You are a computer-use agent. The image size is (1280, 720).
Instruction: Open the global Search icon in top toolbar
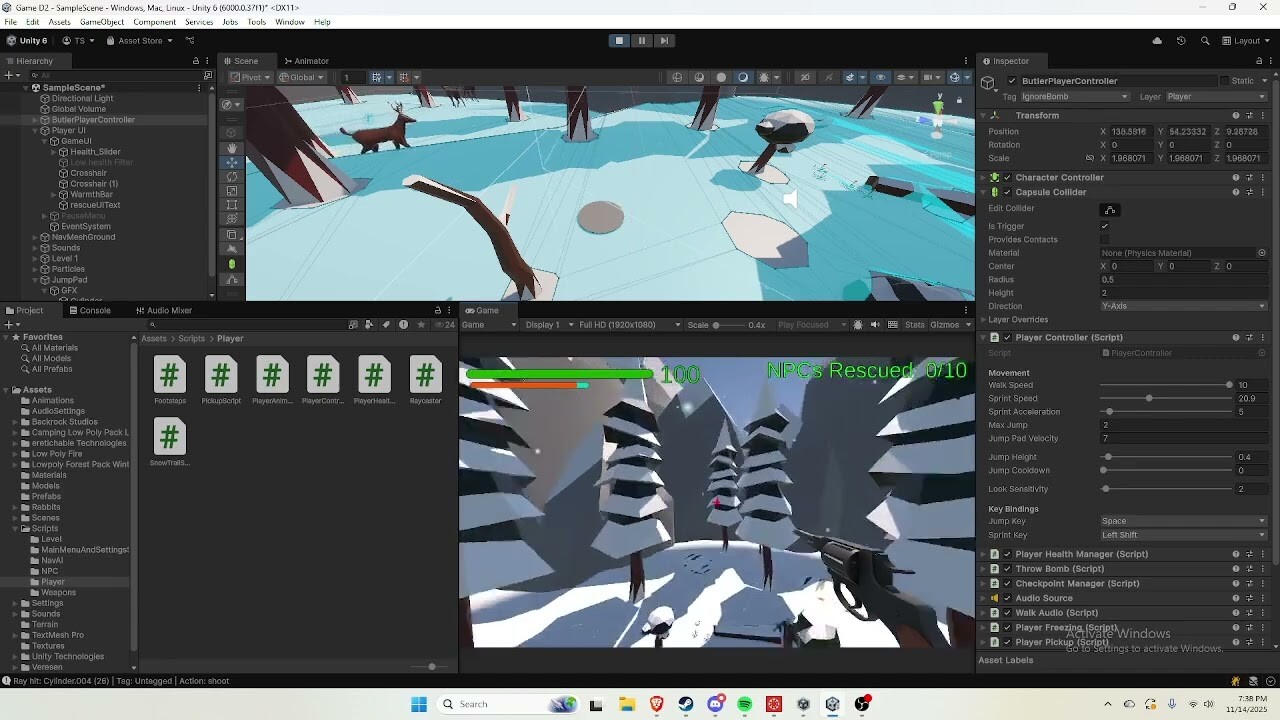[x=1205, y=41]
